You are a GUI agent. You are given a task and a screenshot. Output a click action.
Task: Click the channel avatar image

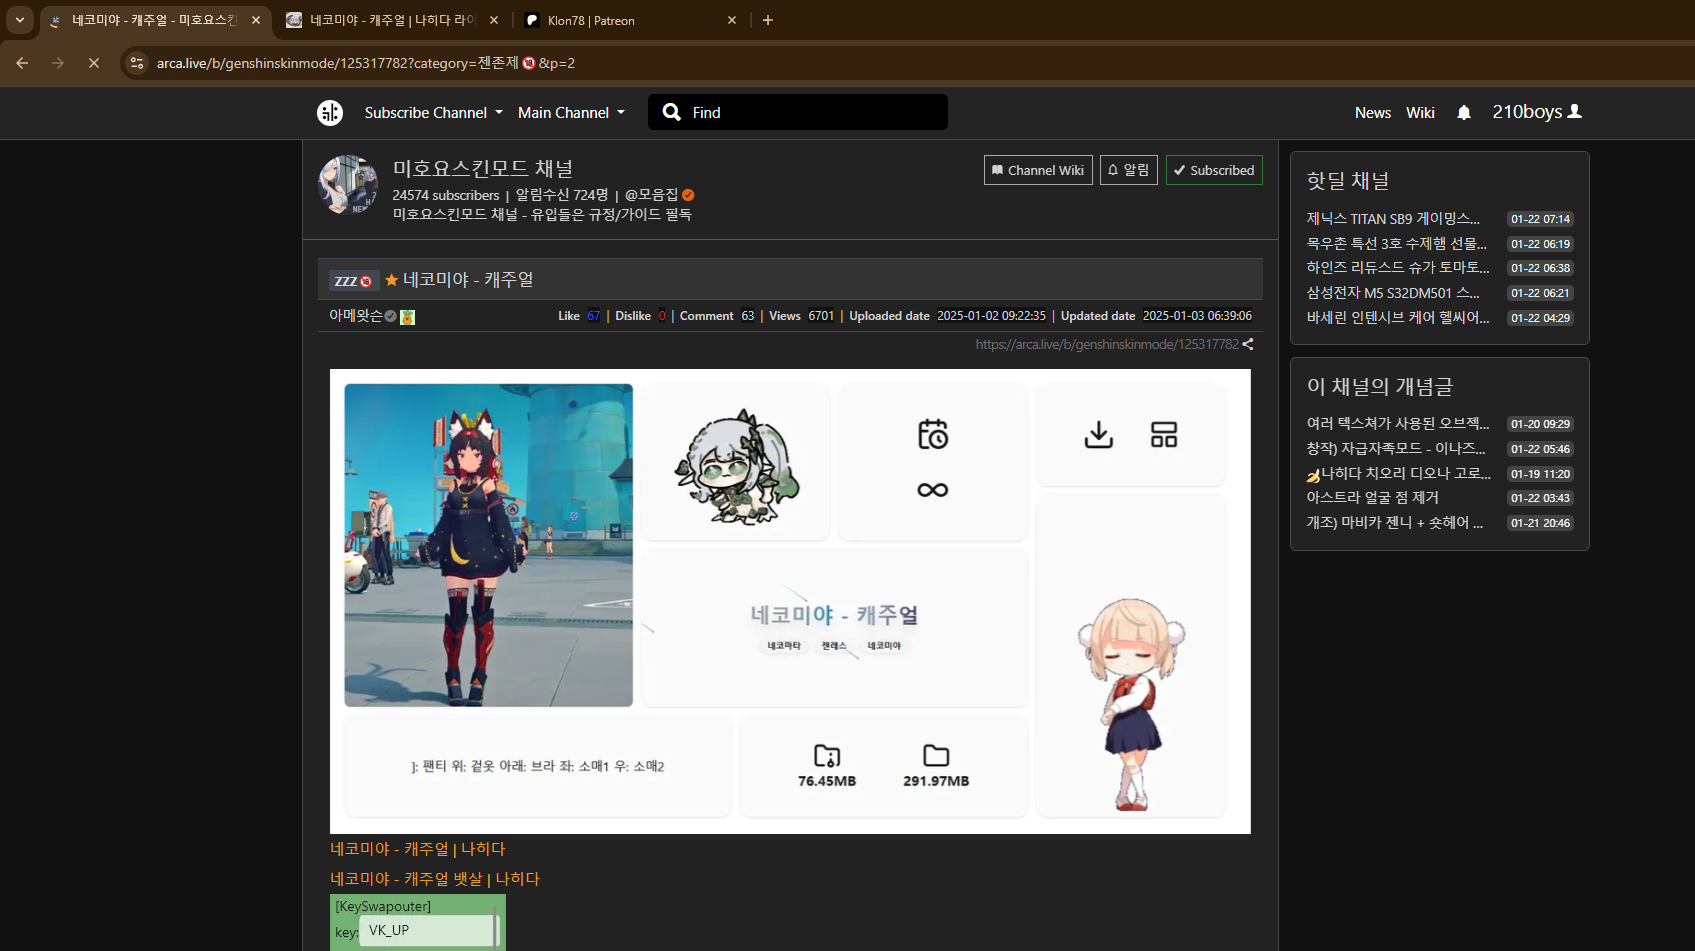pos(348,185)
